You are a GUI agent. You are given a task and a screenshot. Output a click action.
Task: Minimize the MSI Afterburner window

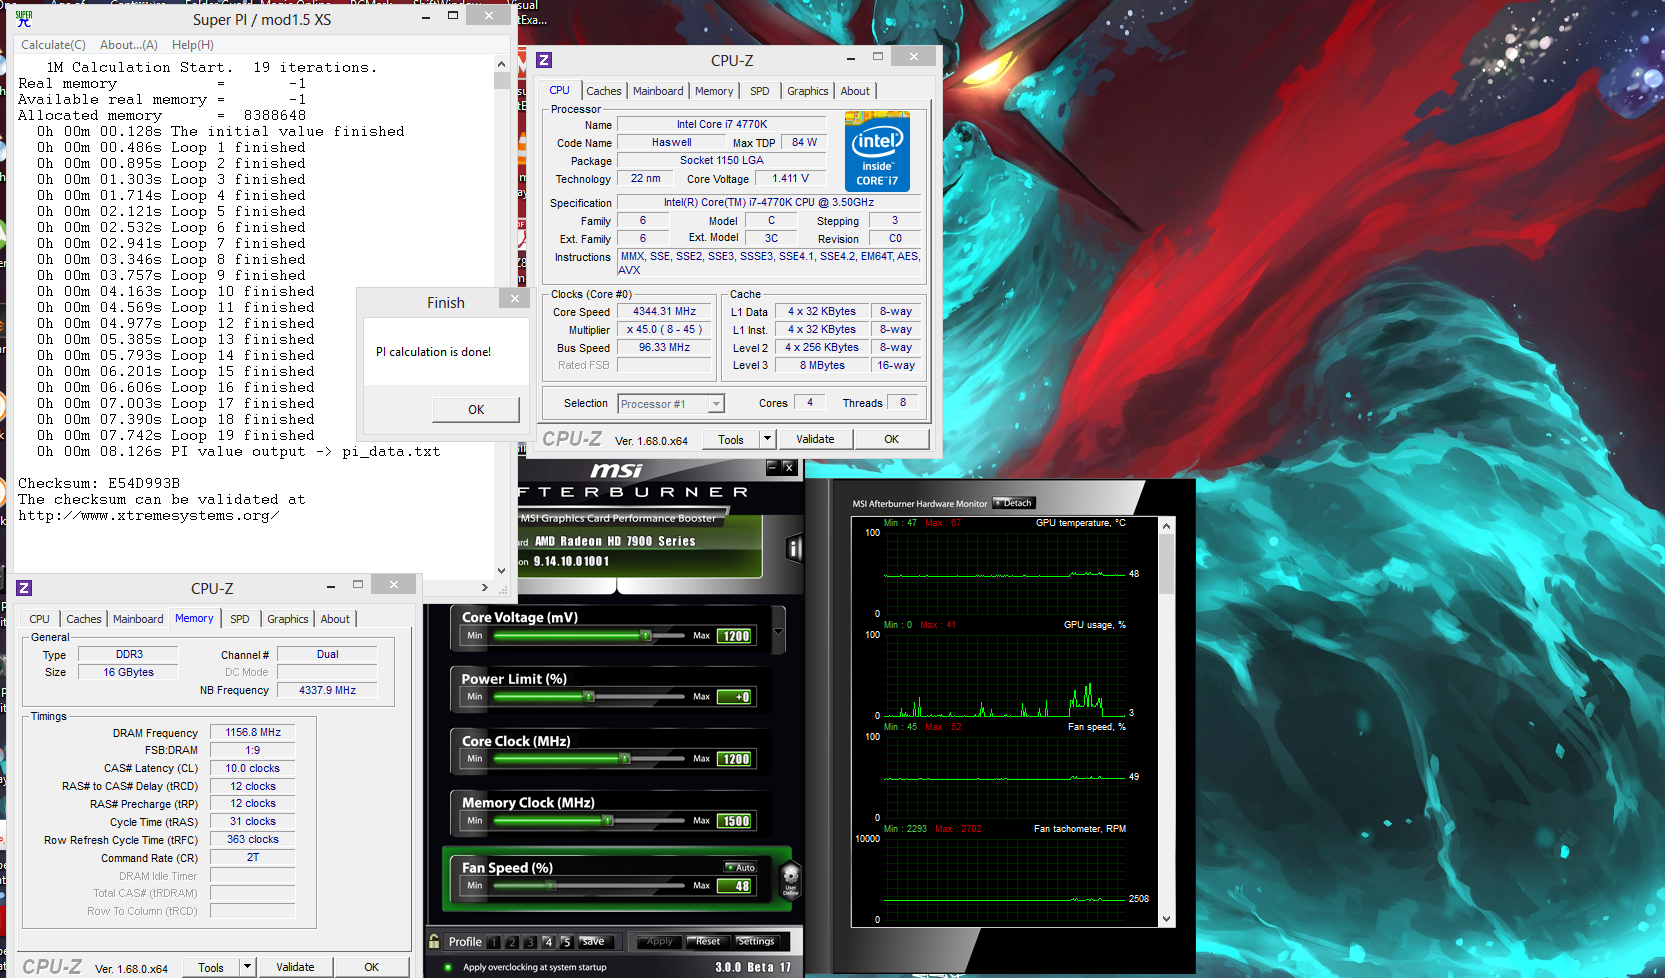(772, 467)
